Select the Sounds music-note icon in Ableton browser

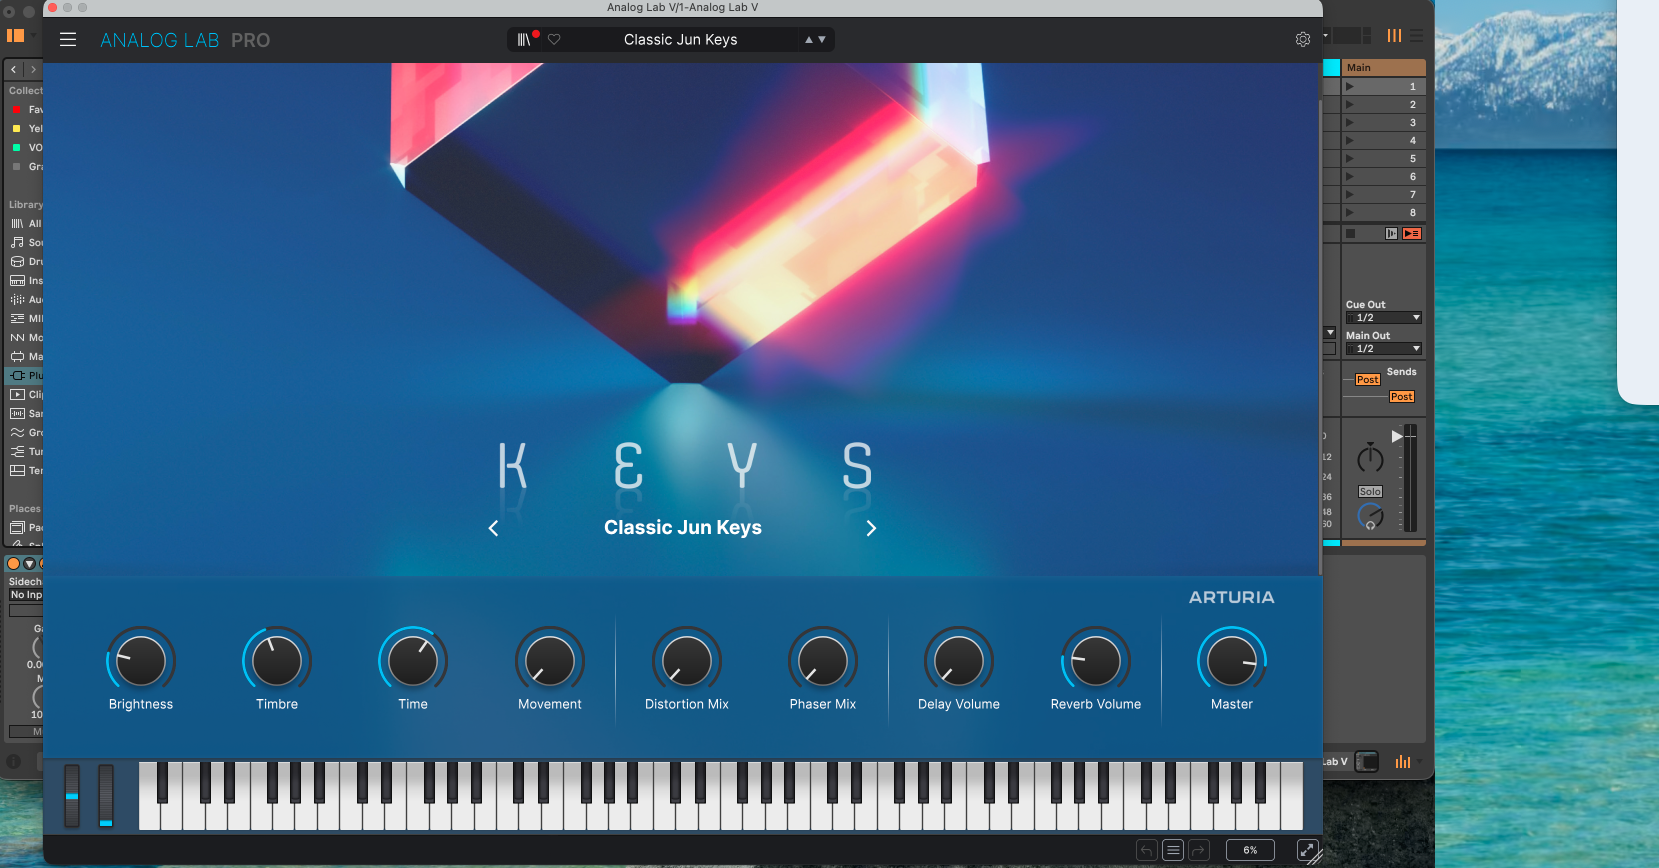[x=17, y=243]
